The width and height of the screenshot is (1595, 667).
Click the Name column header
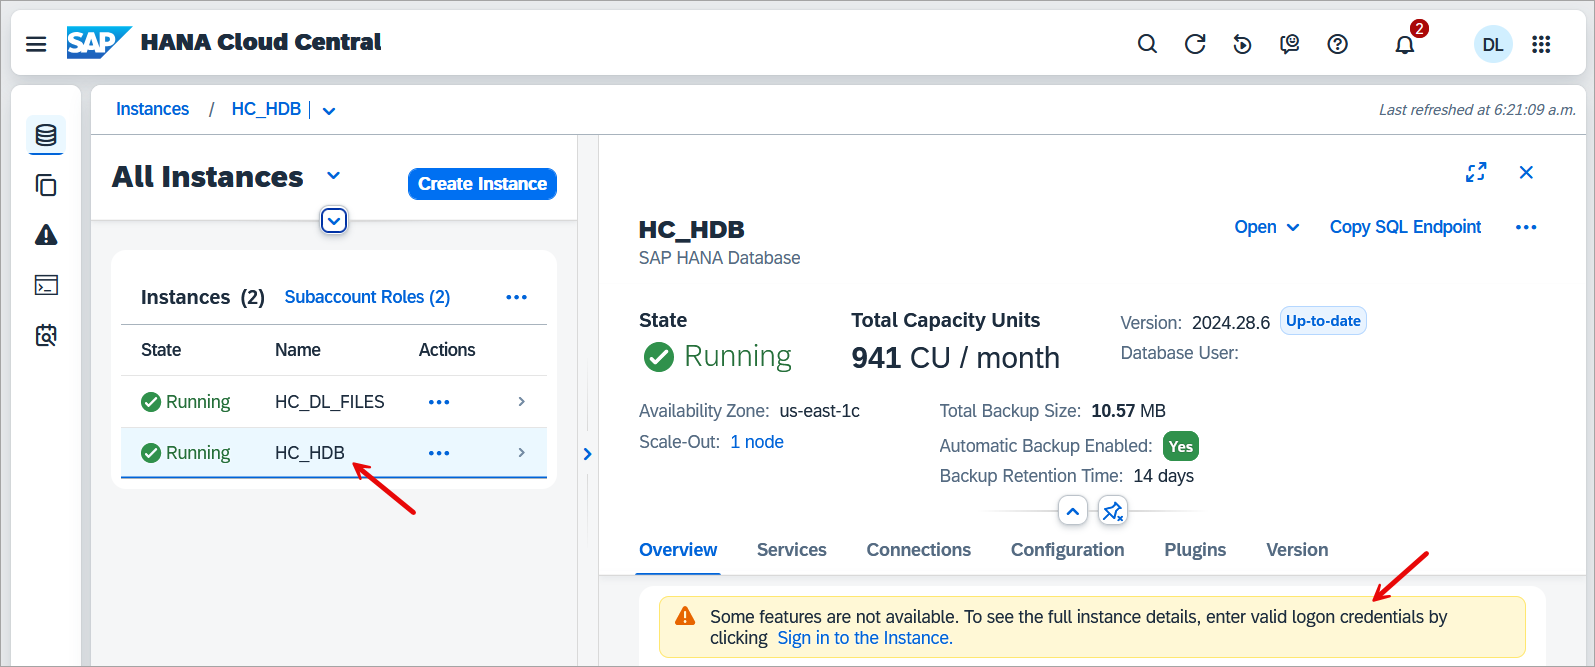[298, 350]
